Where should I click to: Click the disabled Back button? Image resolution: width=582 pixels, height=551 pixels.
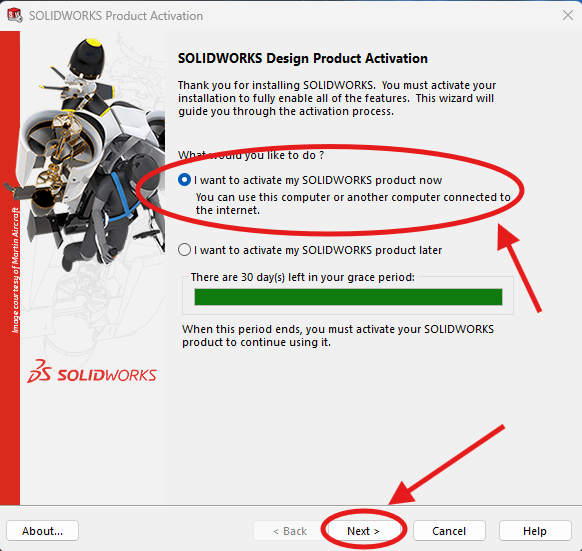tap(290, 531)
